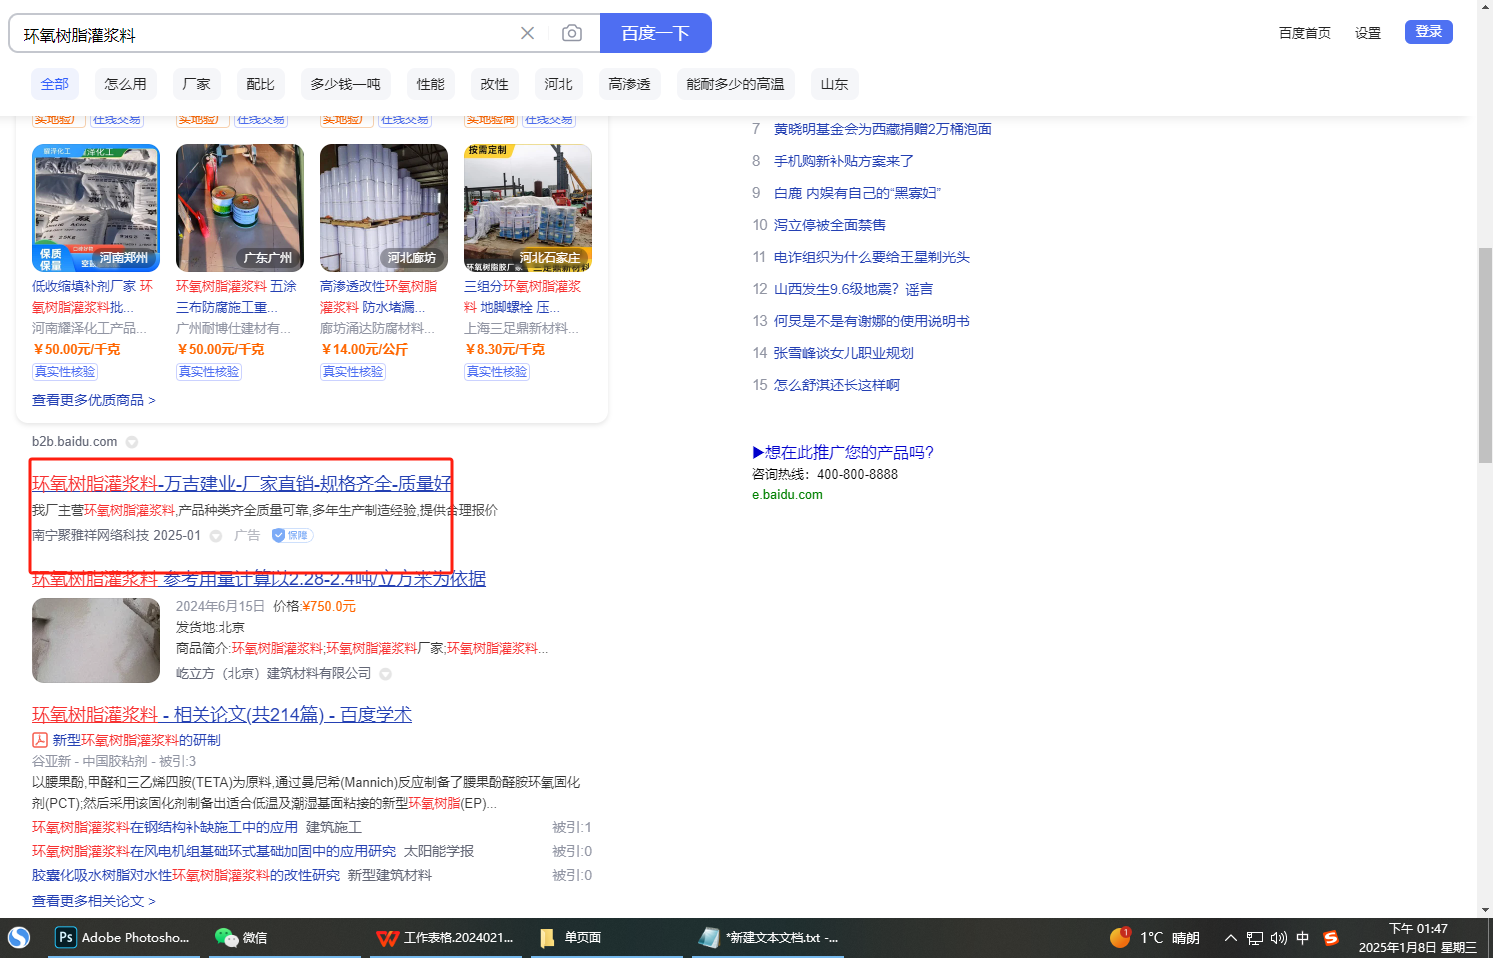The width and height of the screenshot is (1493, 958).
Task: Click the 保障 shield badge on the ad result
Action: [x=293, y=535]
